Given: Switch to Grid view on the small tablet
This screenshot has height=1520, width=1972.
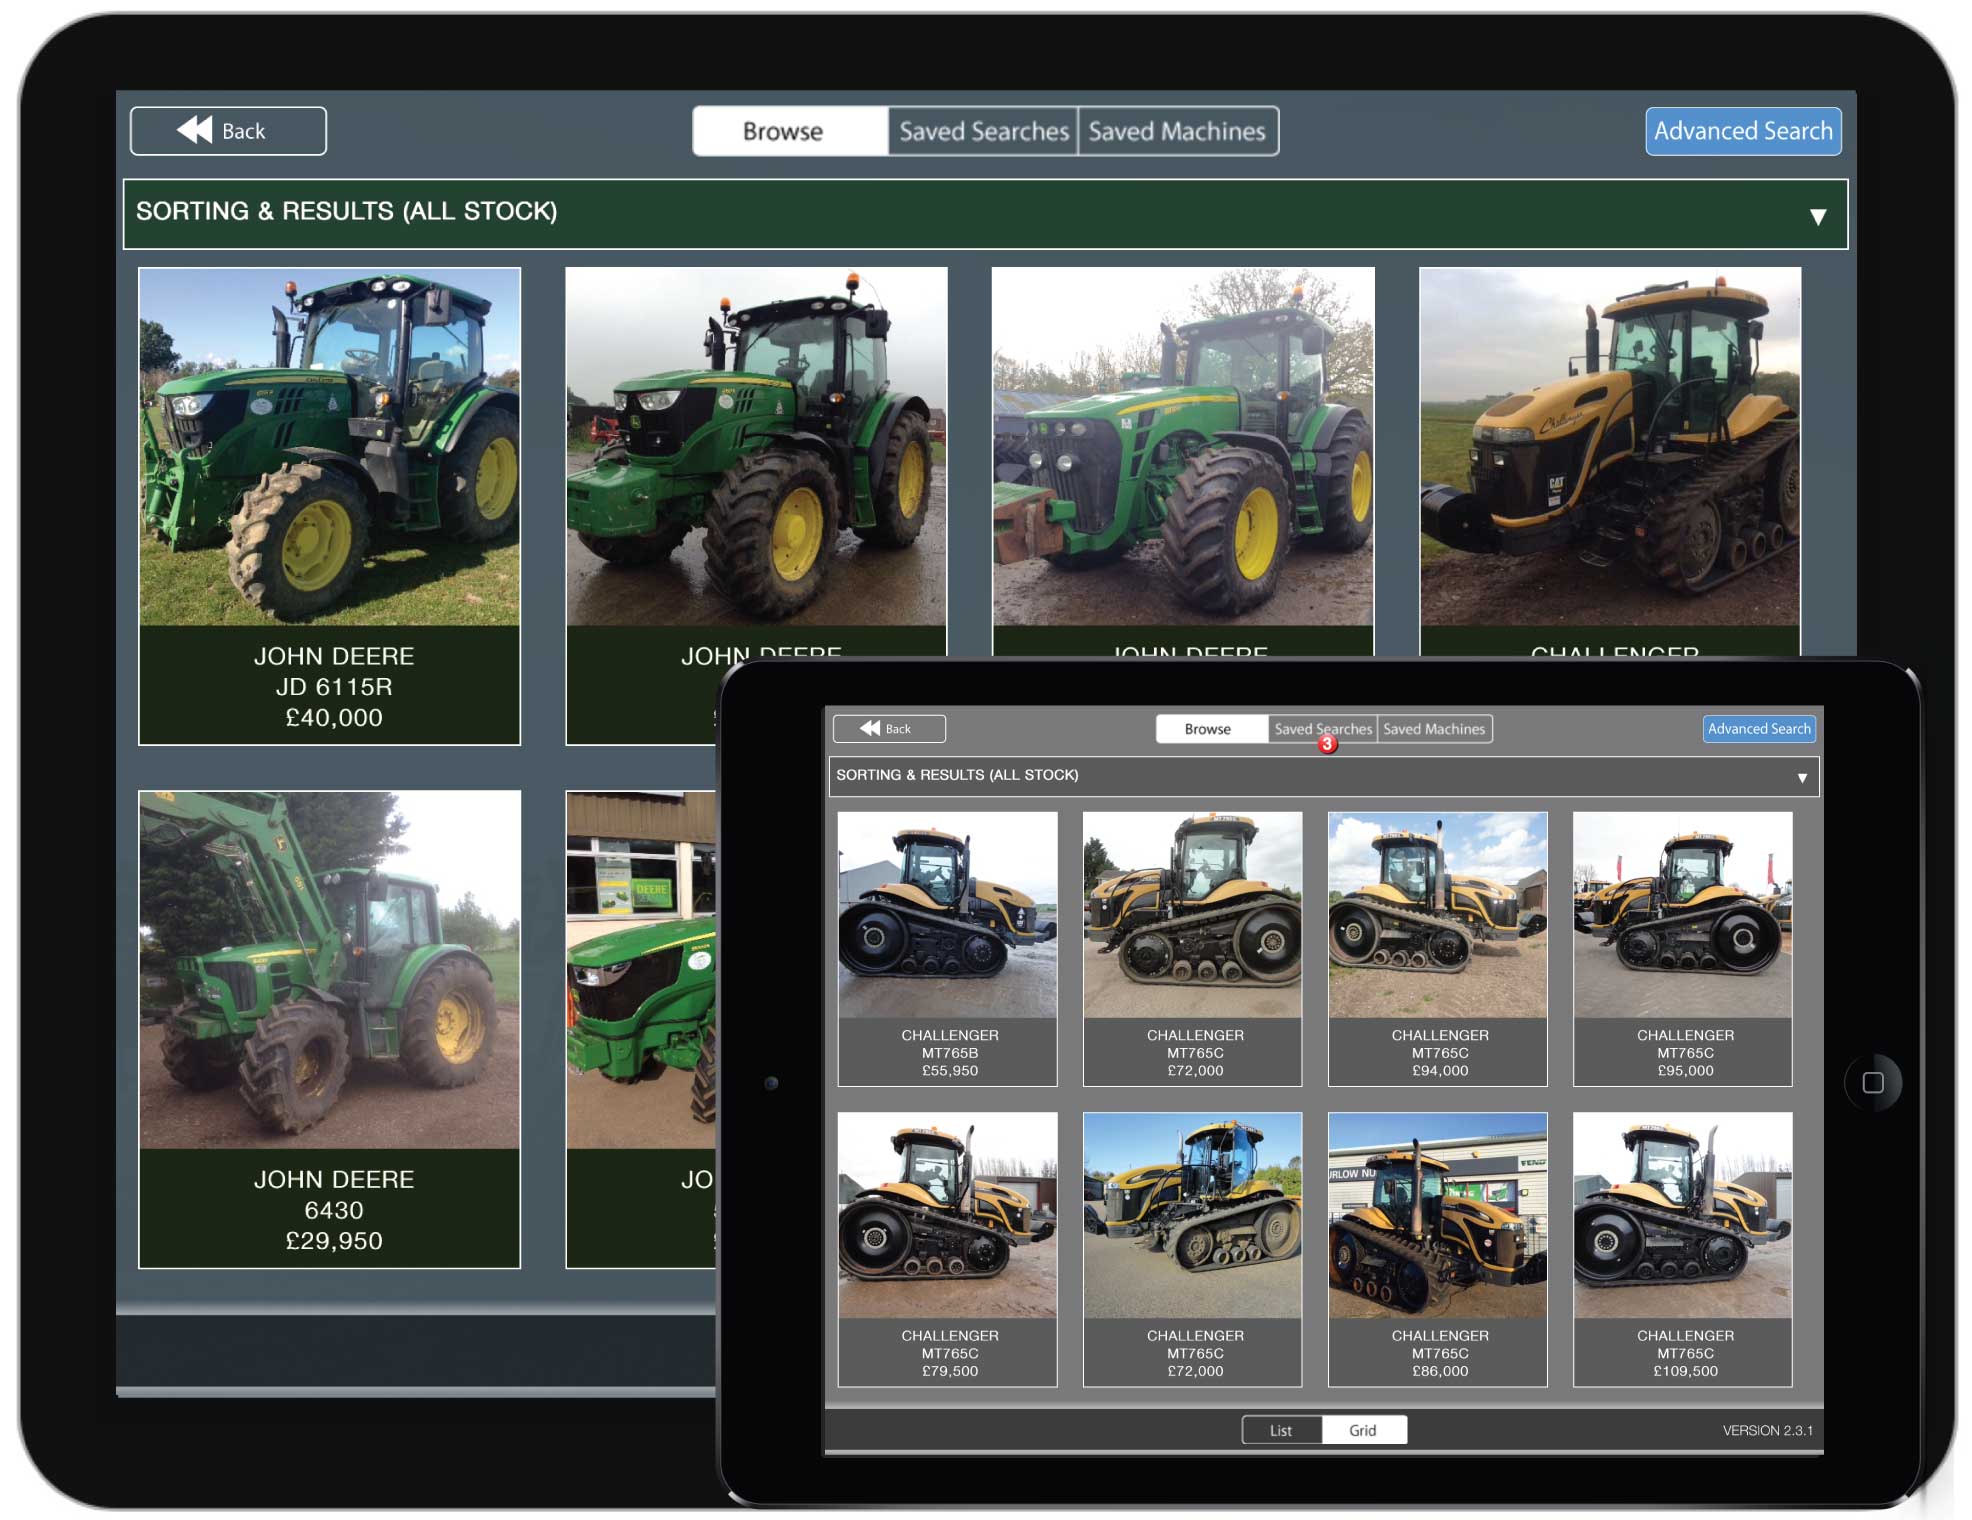Looking at the screenshot, I should (1363, 1430).
